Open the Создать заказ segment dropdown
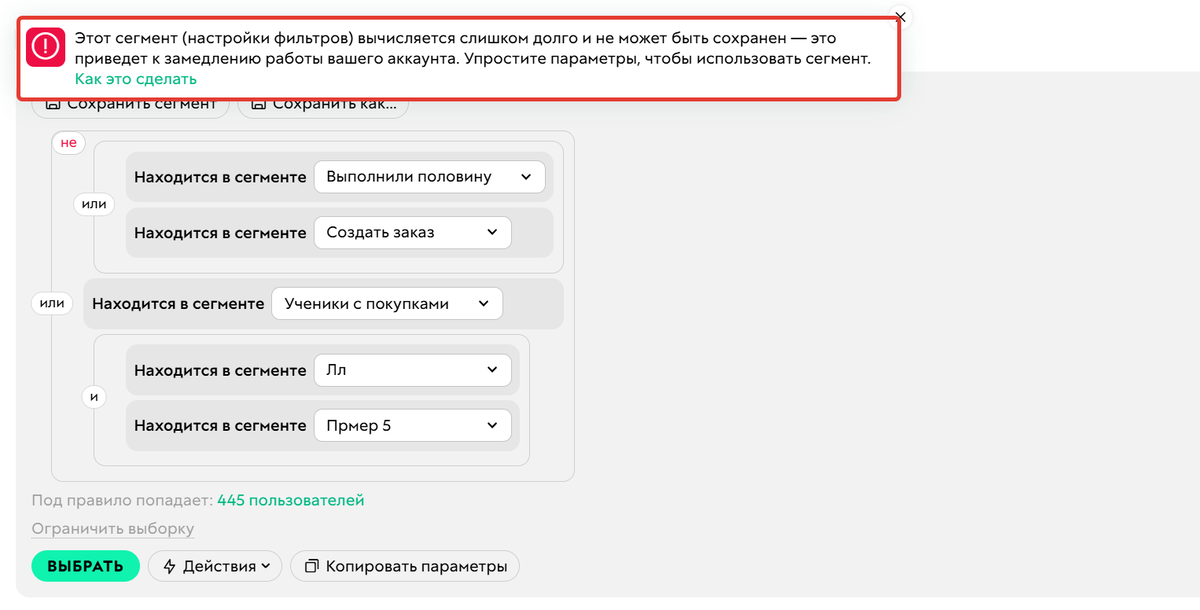1200x610 pixels. point(412,231)
